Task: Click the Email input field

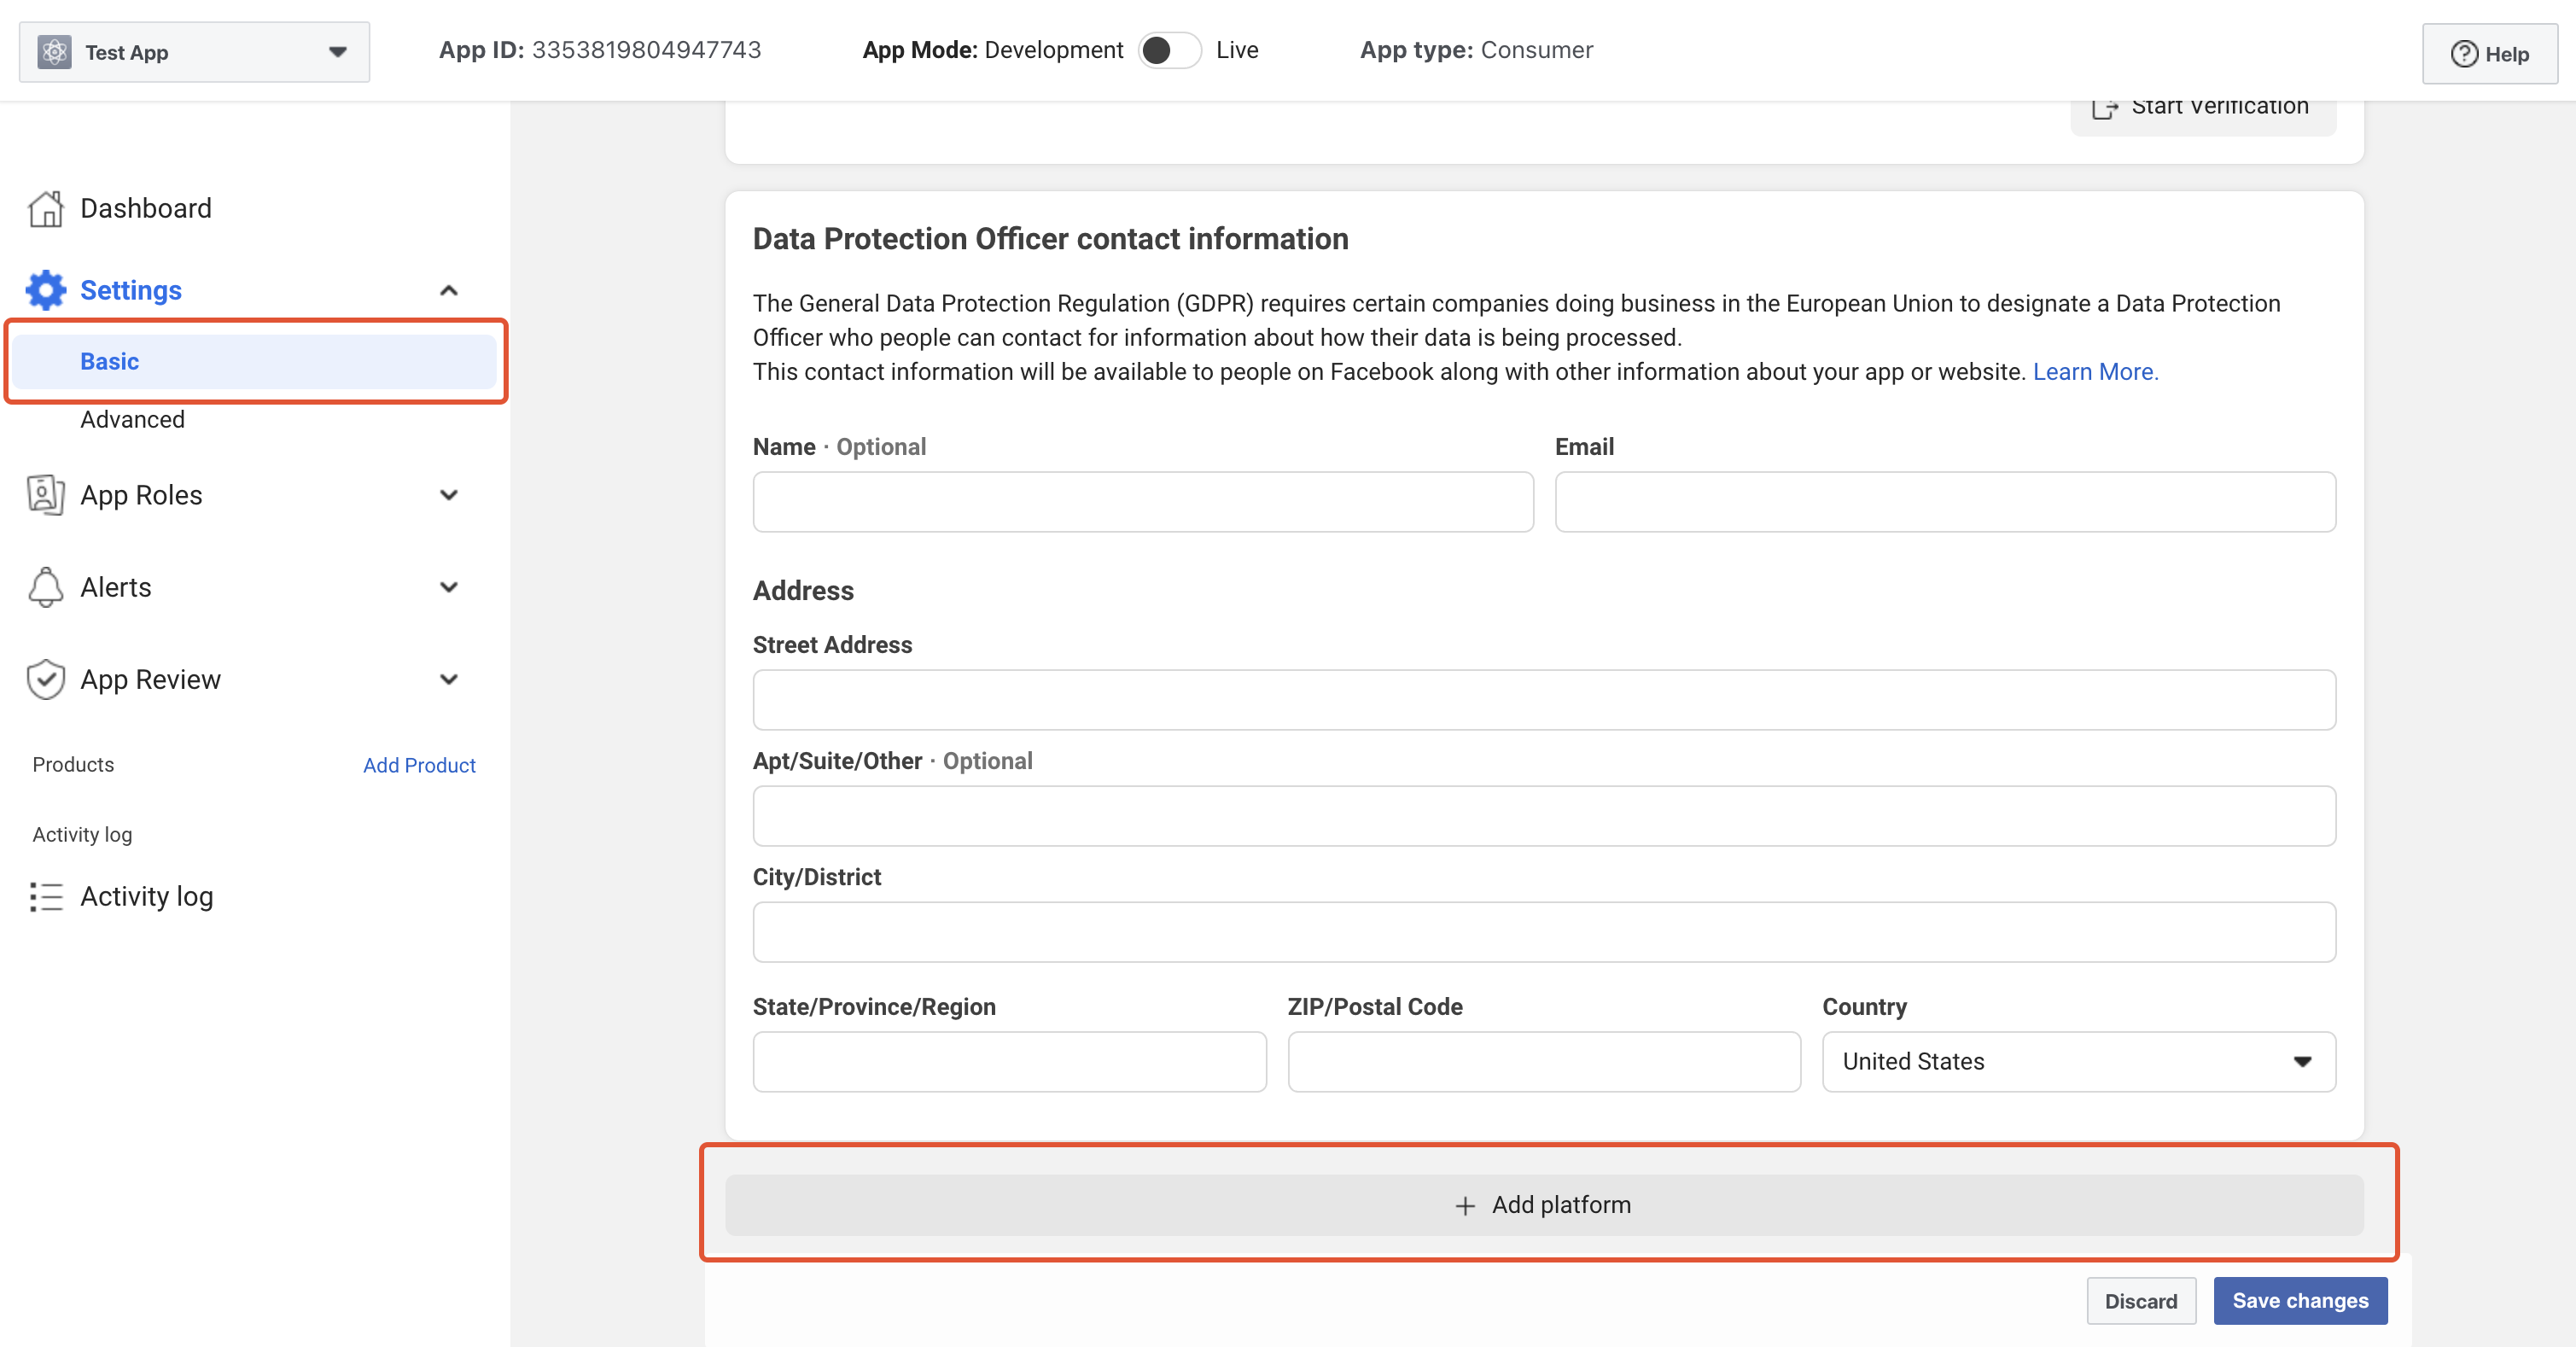Action: 1944,502
